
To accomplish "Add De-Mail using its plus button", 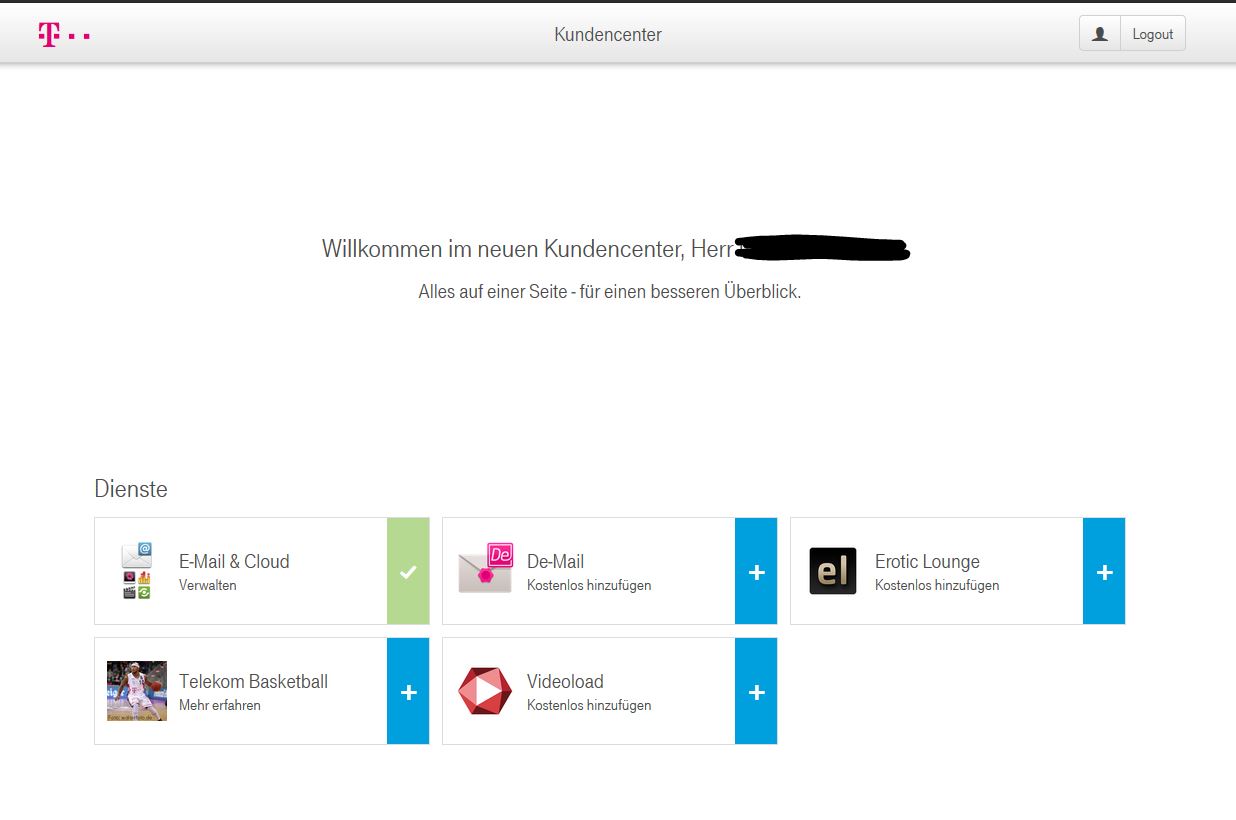I will pyautogui.click(x=756, y=571).
